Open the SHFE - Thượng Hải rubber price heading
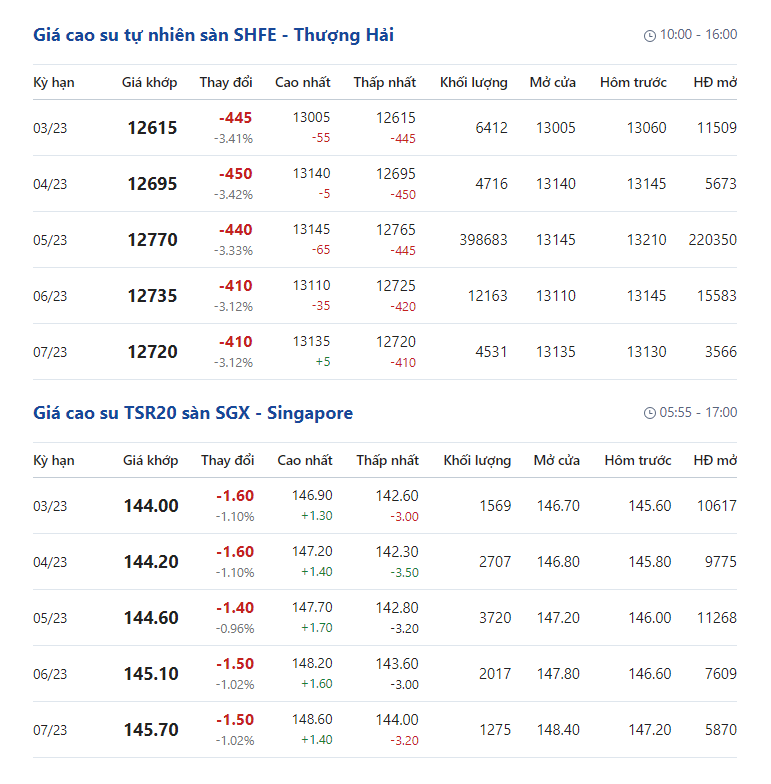This screenshot has height=784, width=771. (214, 35)
